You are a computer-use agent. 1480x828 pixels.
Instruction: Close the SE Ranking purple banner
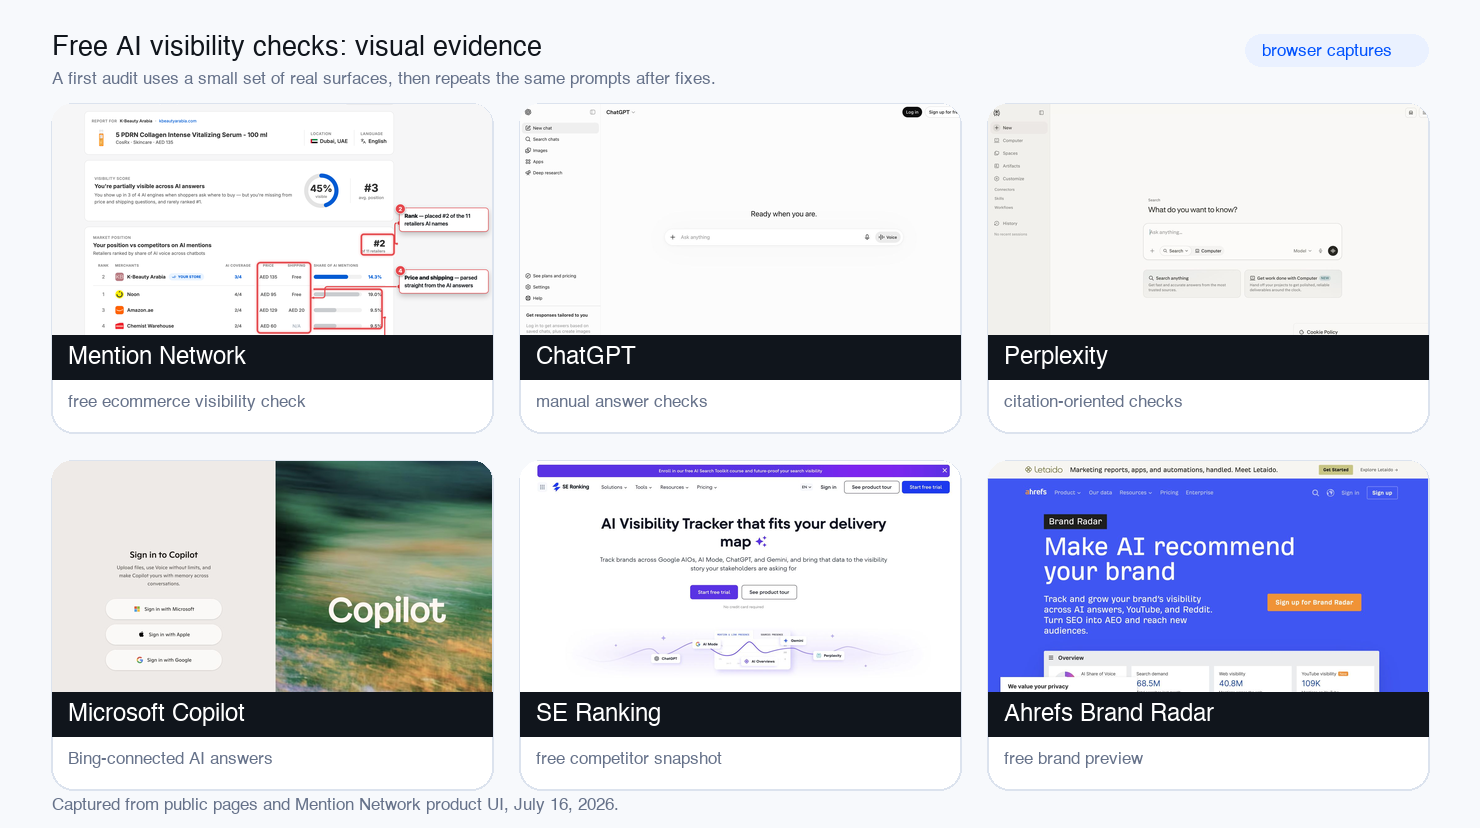(x=944, y=470)
